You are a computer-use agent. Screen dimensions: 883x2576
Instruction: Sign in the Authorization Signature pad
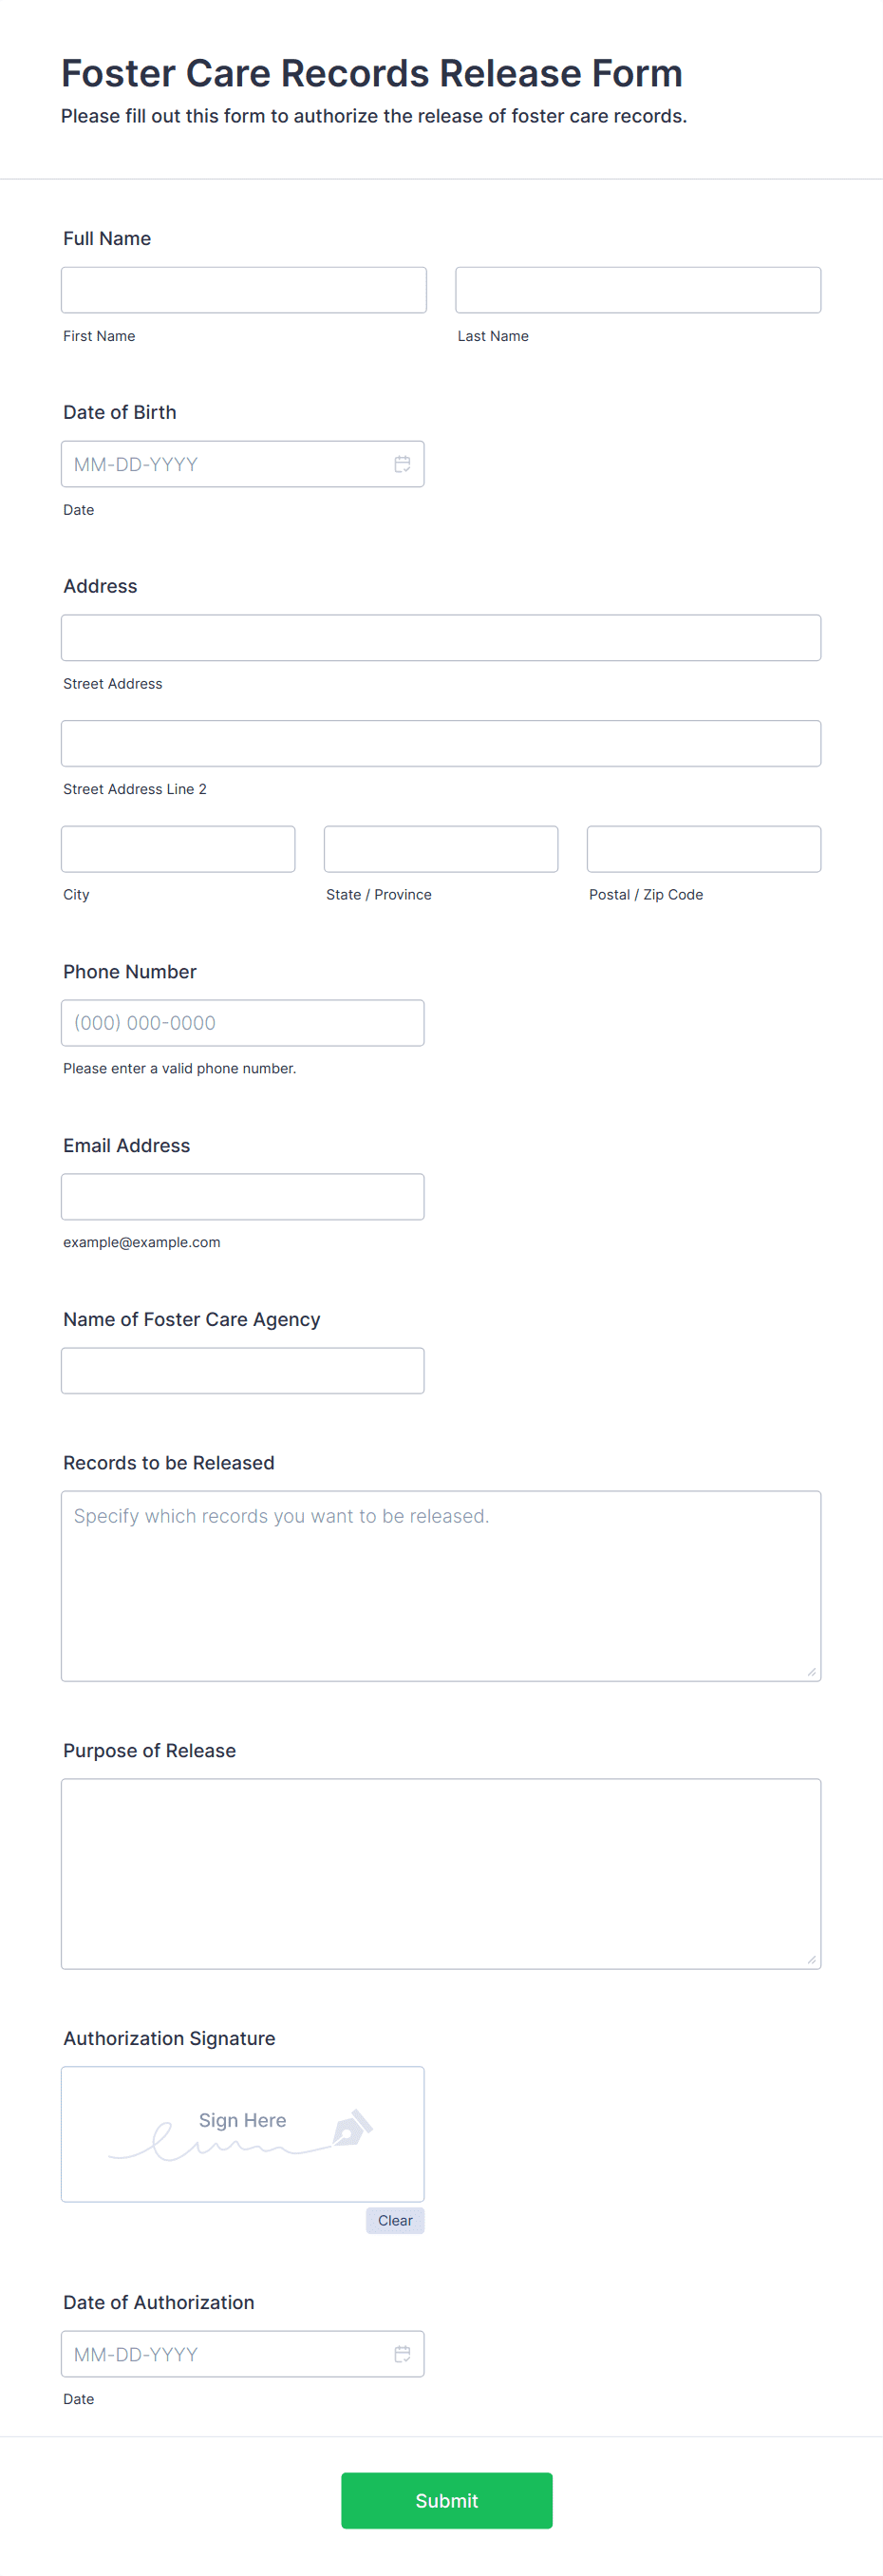coord(243,2134)
